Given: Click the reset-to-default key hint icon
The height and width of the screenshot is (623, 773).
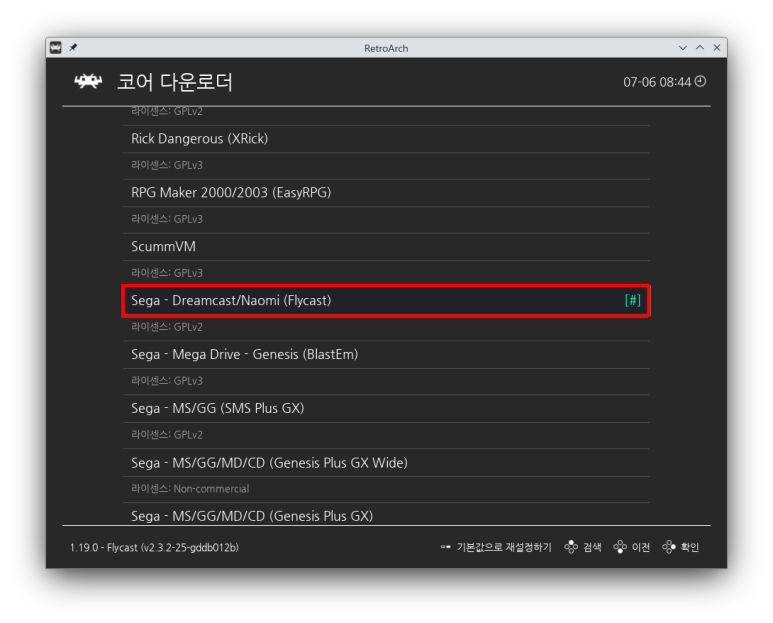Looking at the screenshot, I should point(446,547).
